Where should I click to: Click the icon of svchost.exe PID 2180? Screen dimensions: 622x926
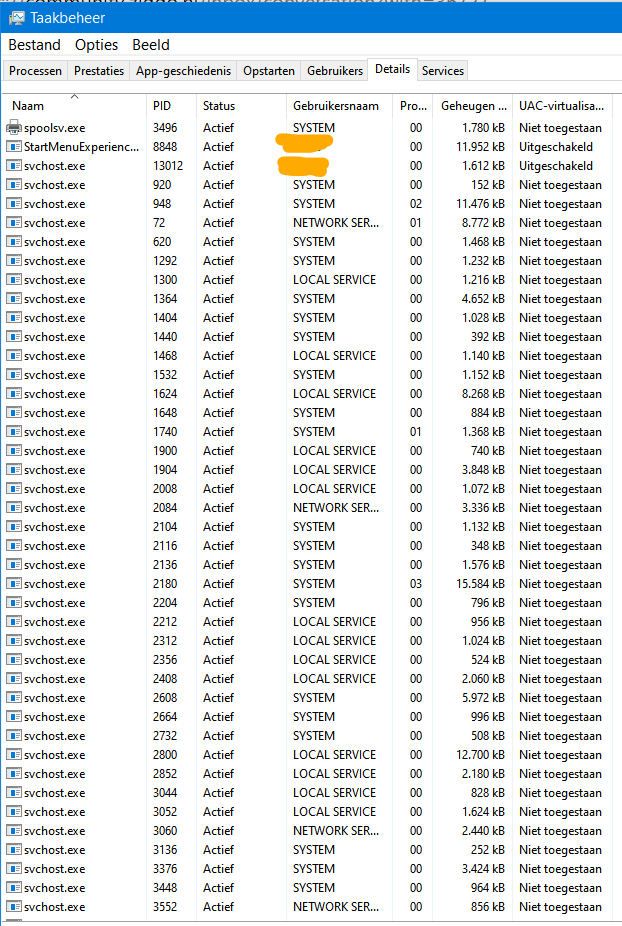[x=14, y=584]
